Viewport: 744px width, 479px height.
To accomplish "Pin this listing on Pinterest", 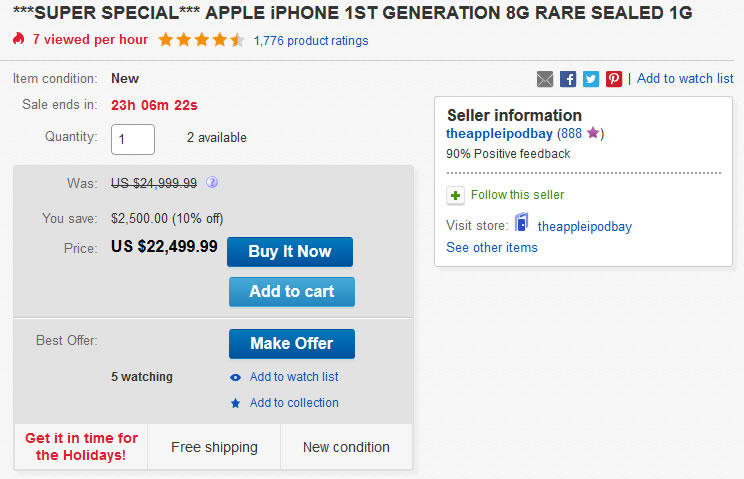I will coord(614,79).
